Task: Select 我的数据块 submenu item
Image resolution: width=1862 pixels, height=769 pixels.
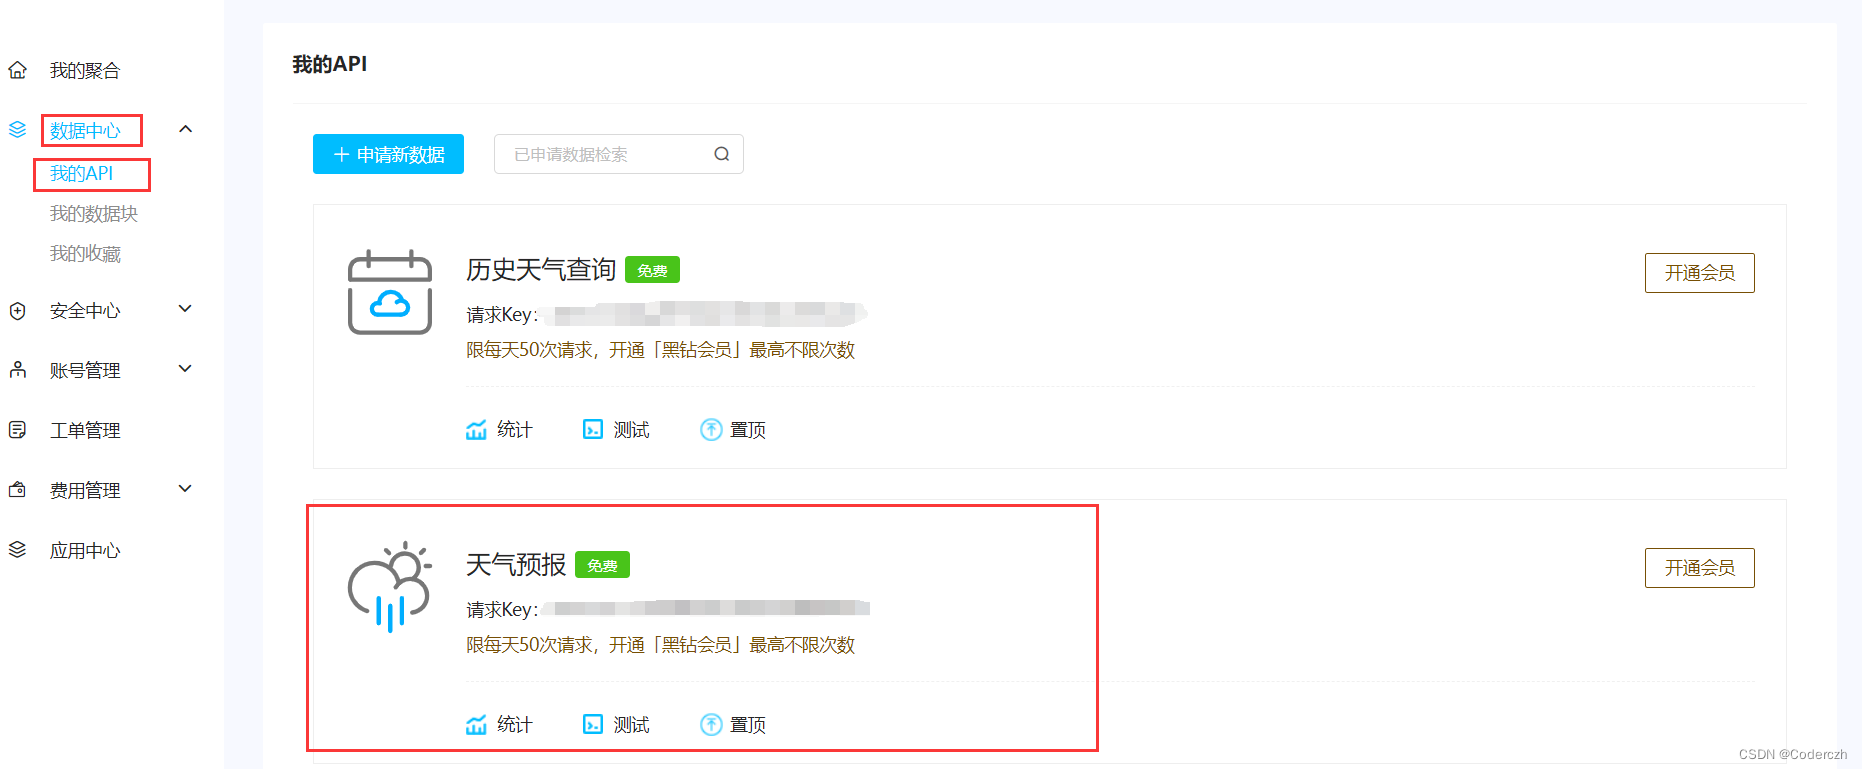Action: point(94,214)
